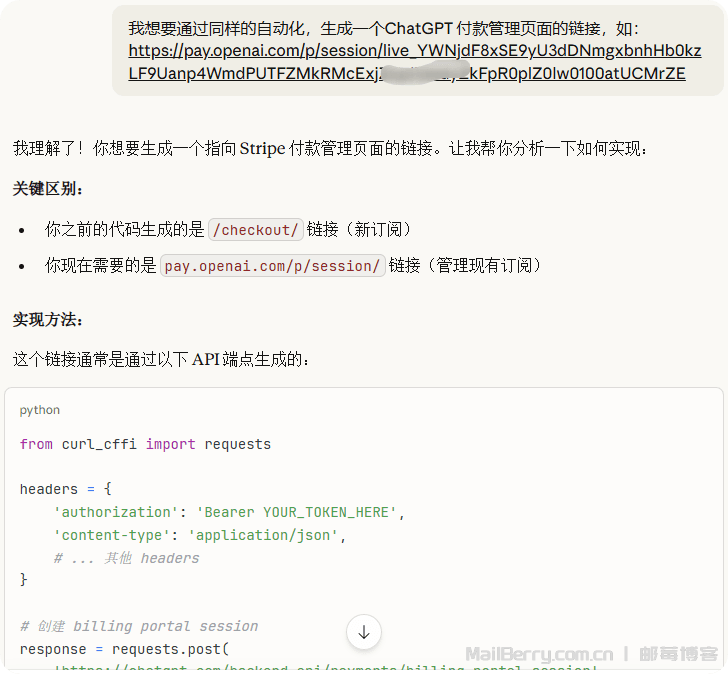Click the scroll-to-bottom arrow button
Image resolution: width=728 pixels, height=674 pixels.
364,631
